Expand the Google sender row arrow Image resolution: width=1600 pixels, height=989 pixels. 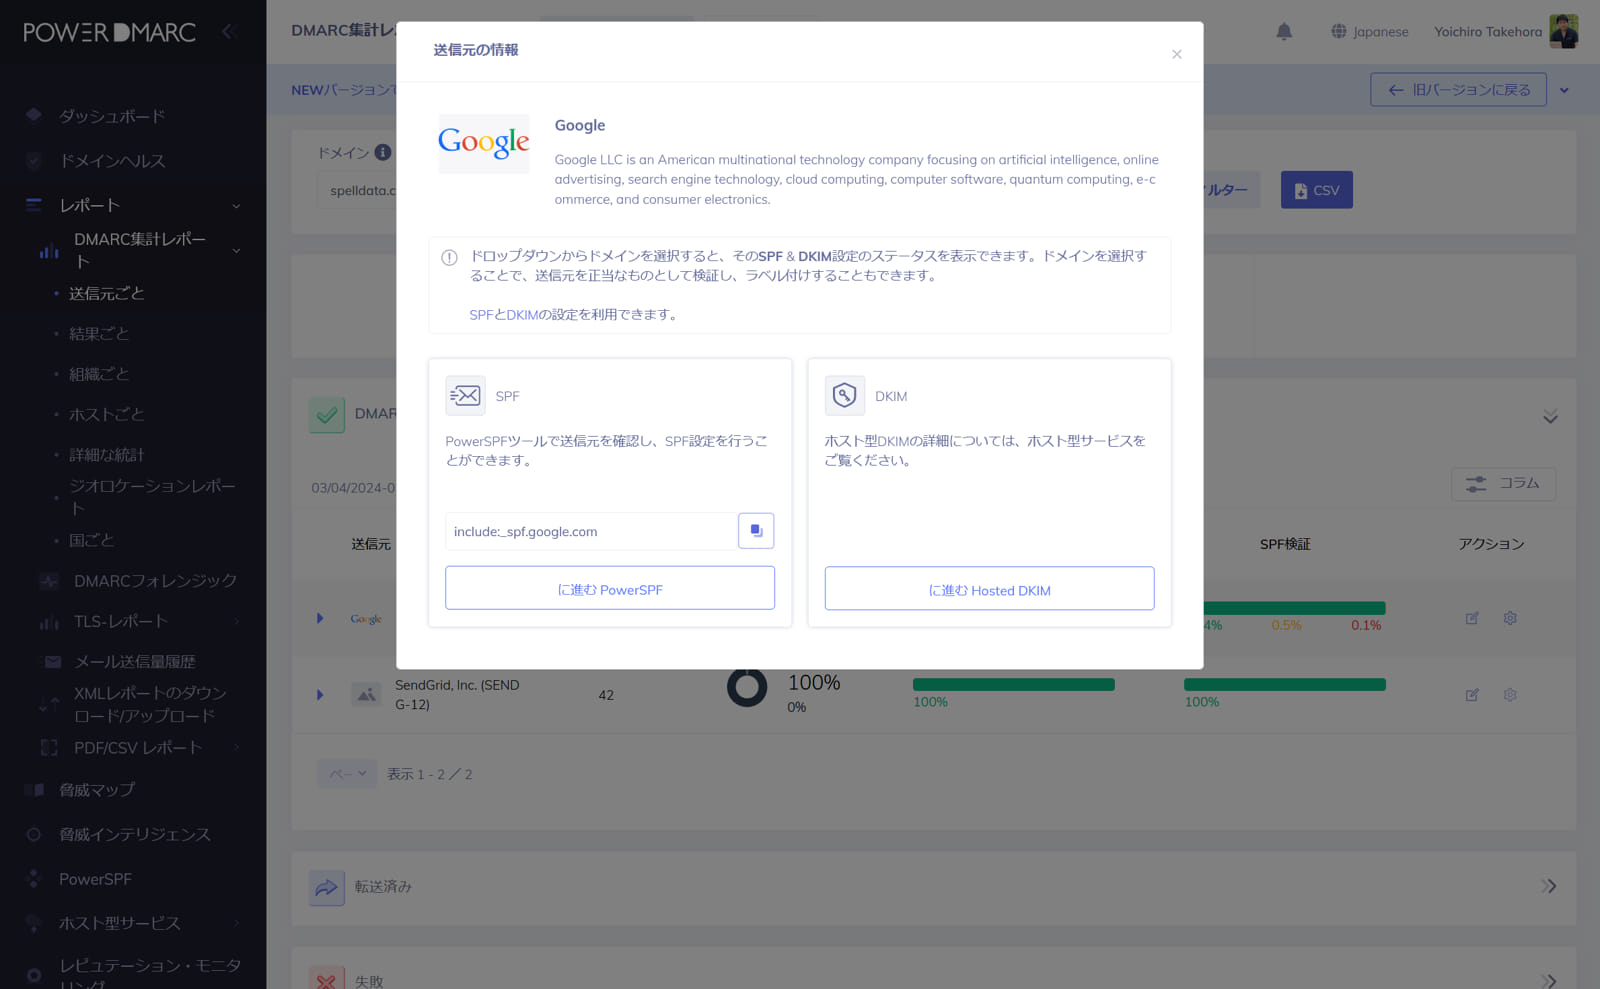coord(320,618)
